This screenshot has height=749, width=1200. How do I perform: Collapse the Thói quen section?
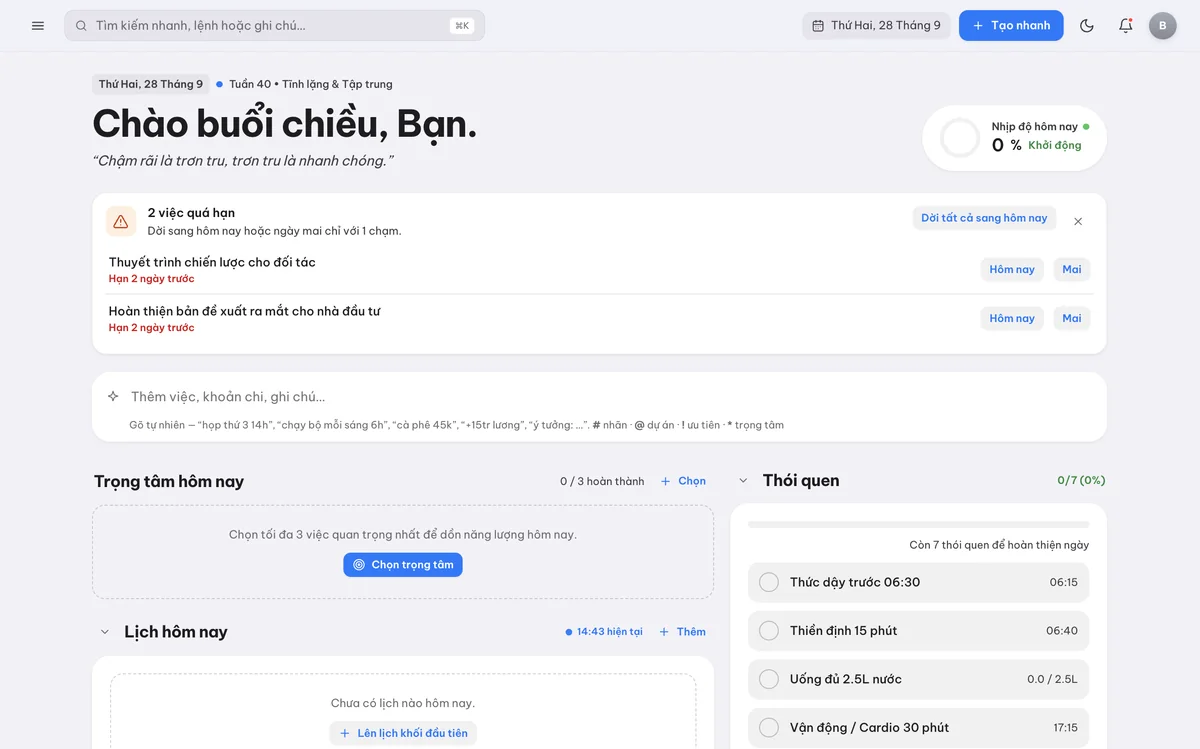tap(743, 481)
